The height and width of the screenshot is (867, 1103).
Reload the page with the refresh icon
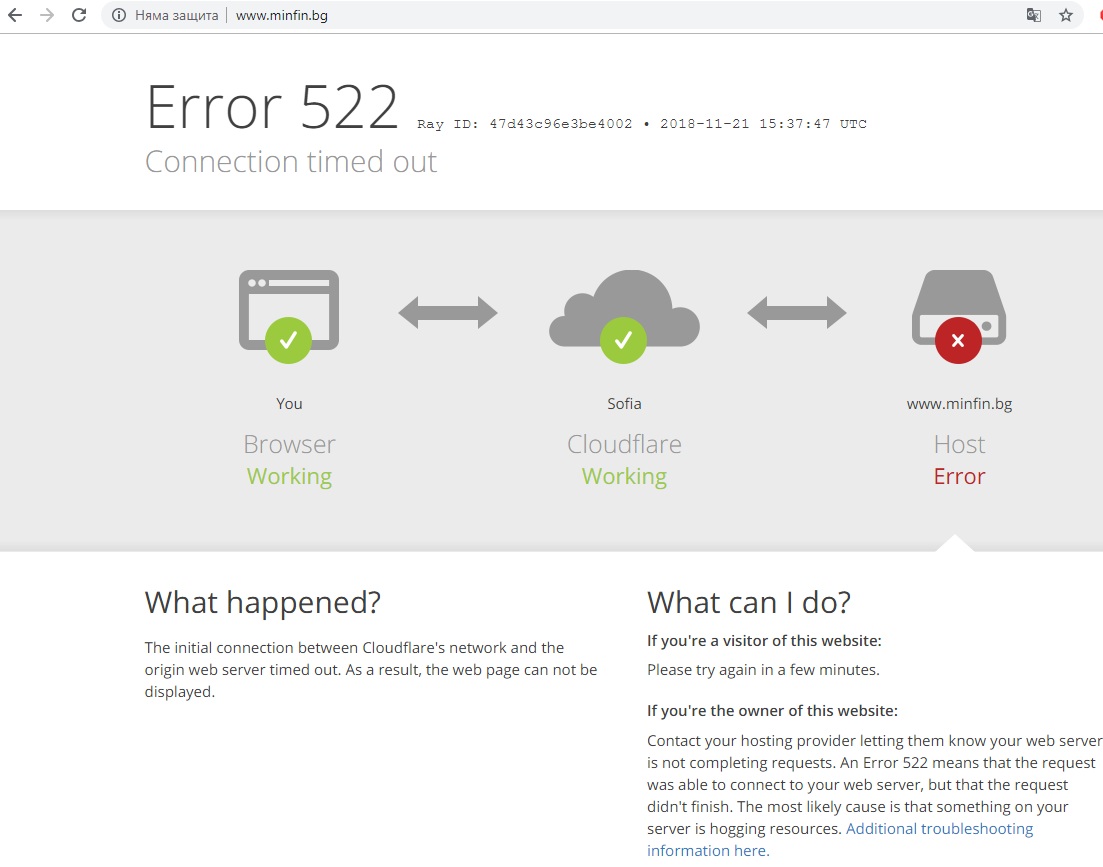coord(79,15)
